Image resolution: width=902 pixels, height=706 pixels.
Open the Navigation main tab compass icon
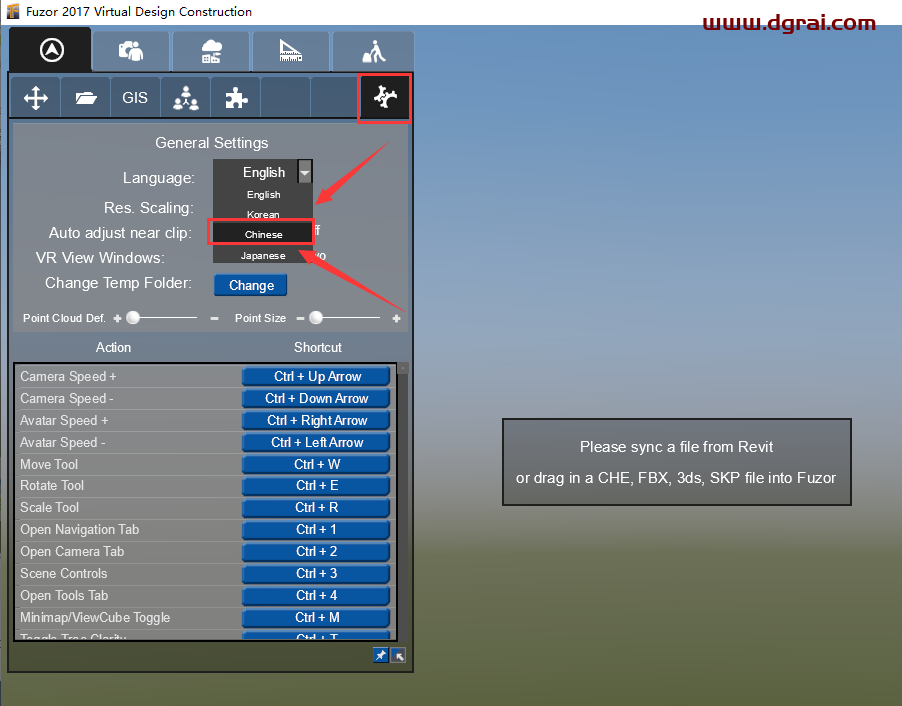click(x=51, y=50)
